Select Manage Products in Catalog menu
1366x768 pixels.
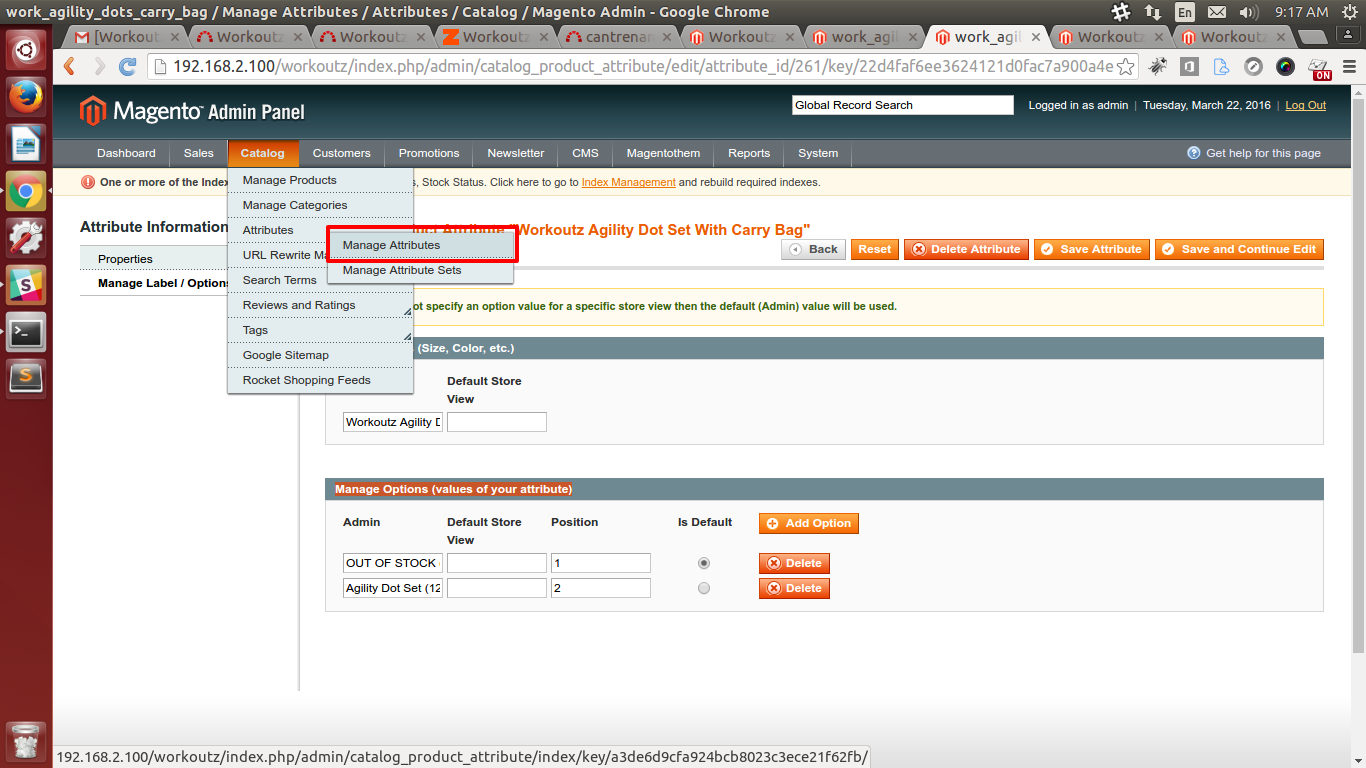(x=321, y=180)
